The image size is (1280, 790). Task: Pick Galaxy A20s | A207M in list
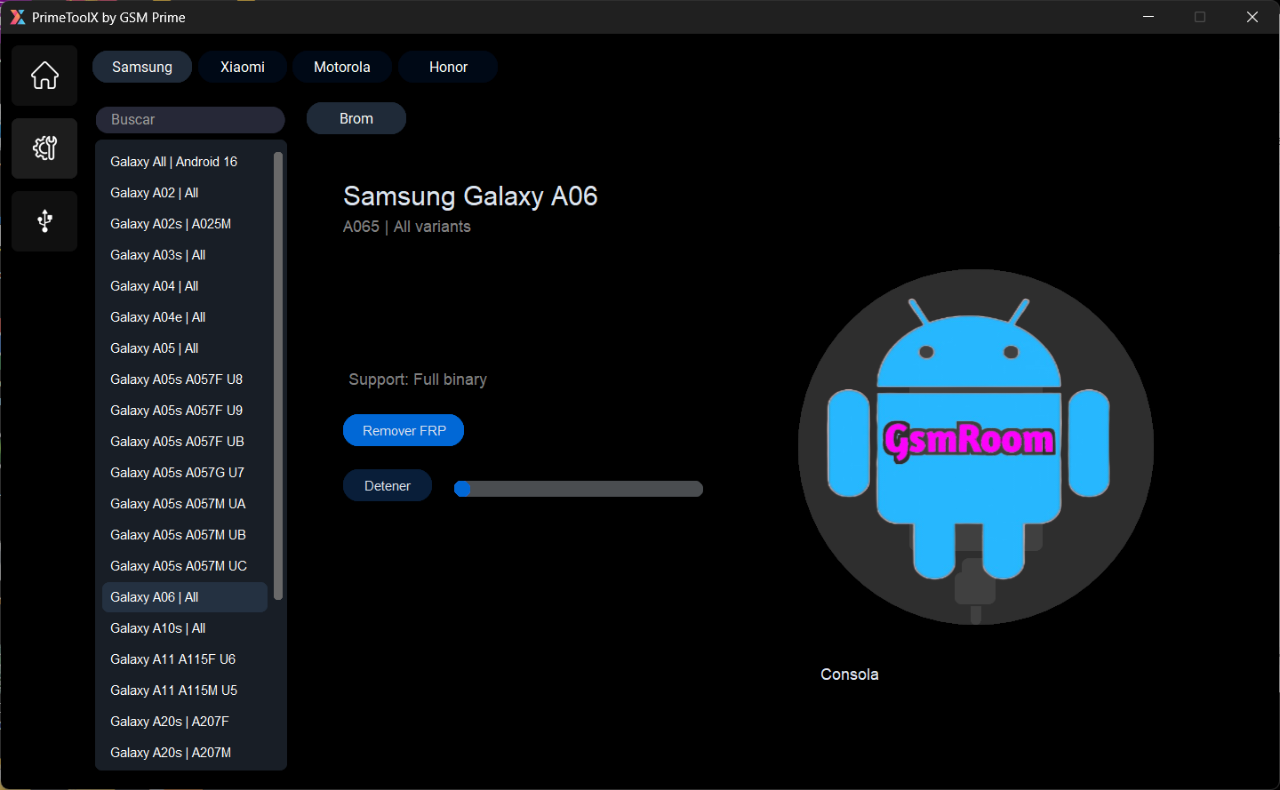click(x=170, y=753)
